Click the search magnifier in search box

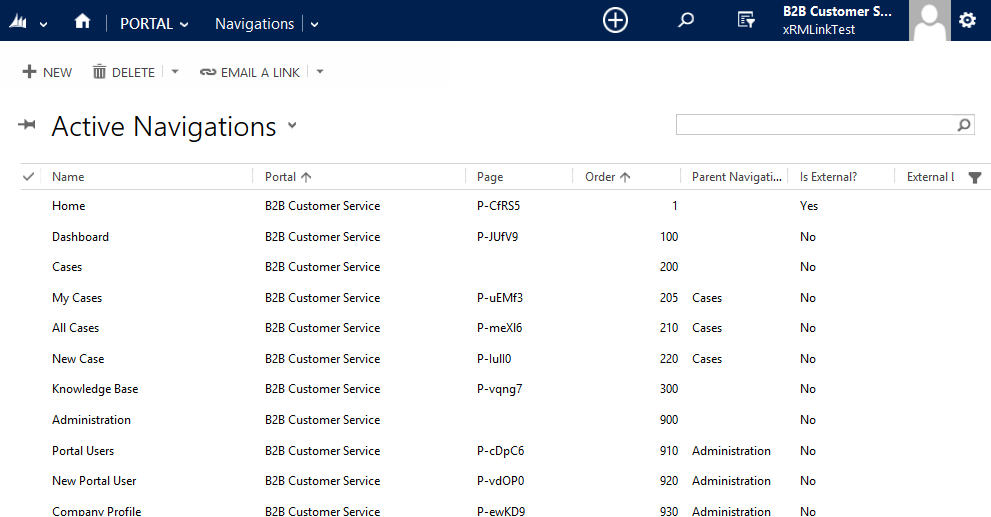coord(964,125)
